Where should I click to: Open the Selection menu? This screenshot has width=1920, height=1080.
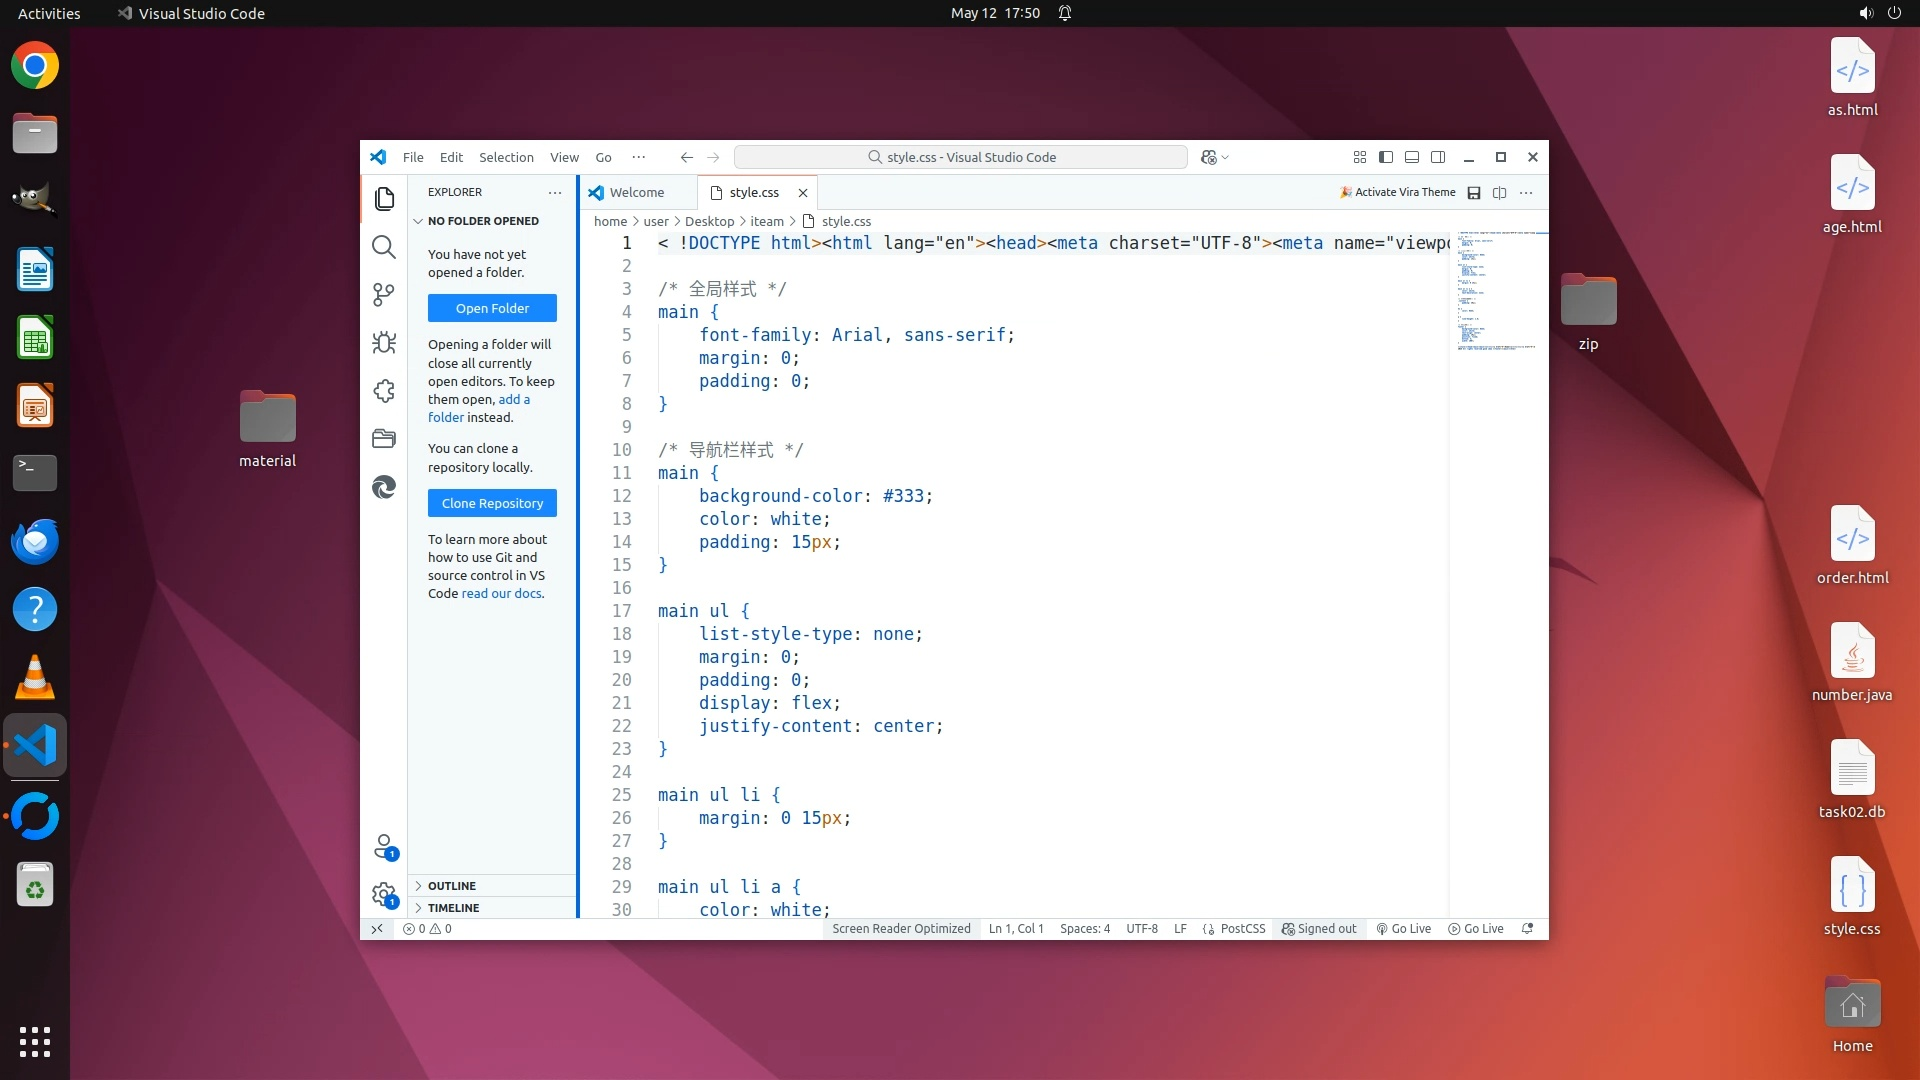pos(506,157)
